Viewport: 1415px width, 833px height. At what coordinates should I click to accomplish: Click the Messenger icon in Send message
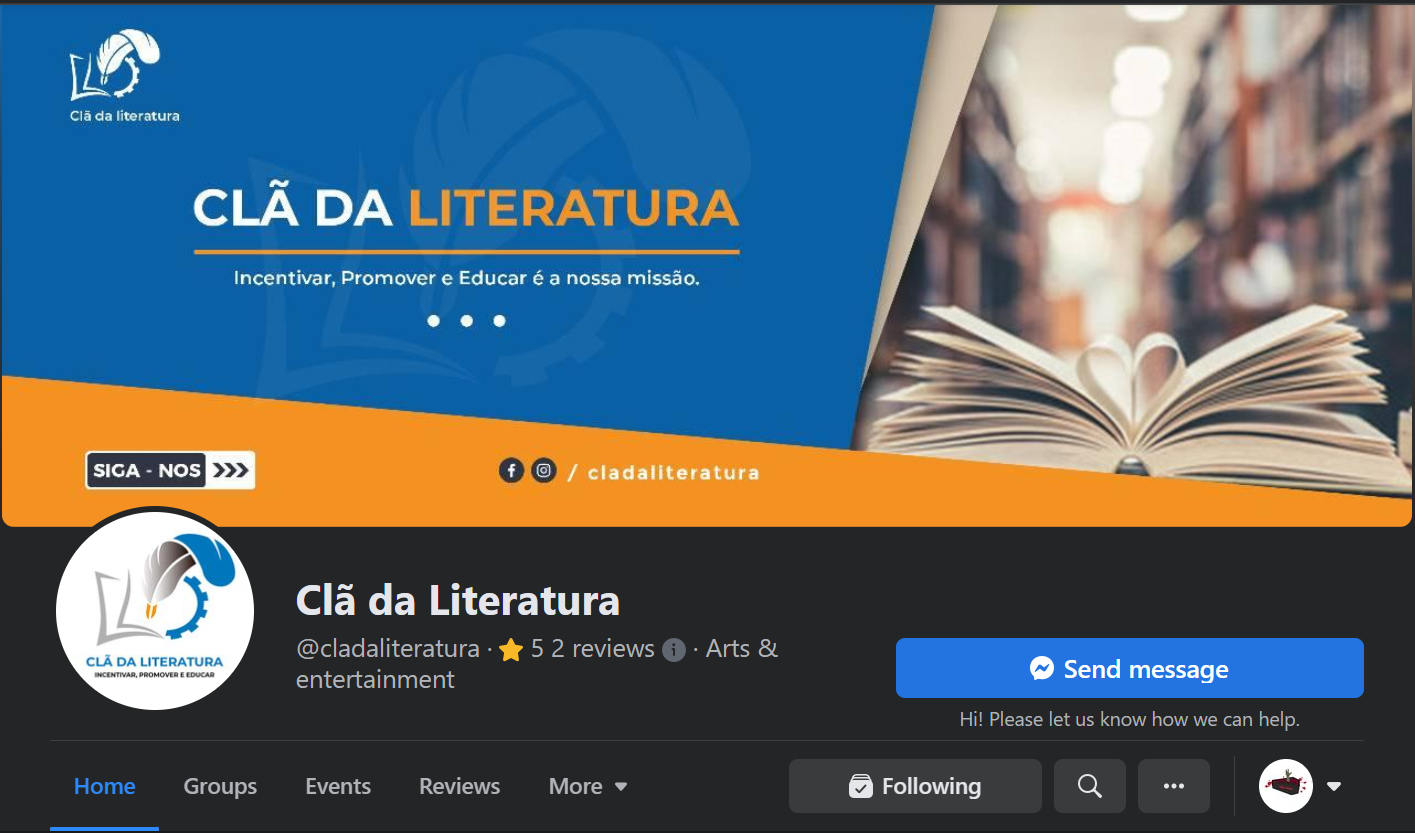click(1042, 668)
